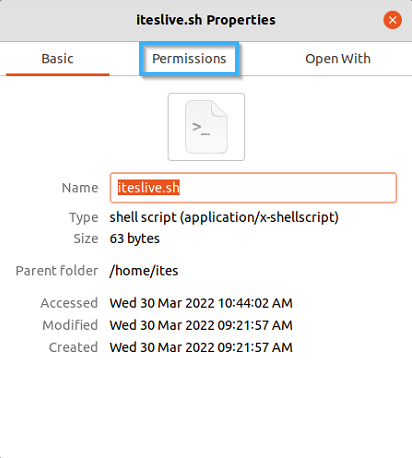
Task: Click the Name field label
Action: [x=80, y=188]
